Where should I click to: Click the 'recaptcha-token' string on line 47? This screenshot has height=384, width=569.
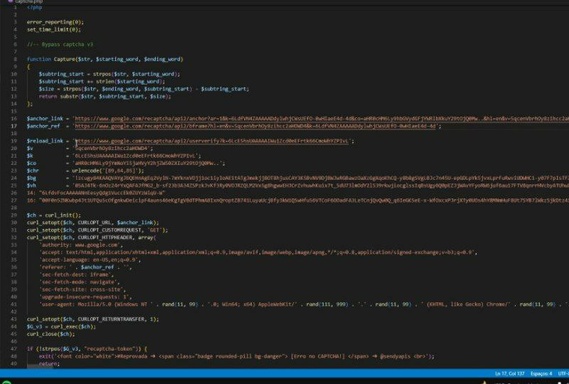(x=112, y=349)
